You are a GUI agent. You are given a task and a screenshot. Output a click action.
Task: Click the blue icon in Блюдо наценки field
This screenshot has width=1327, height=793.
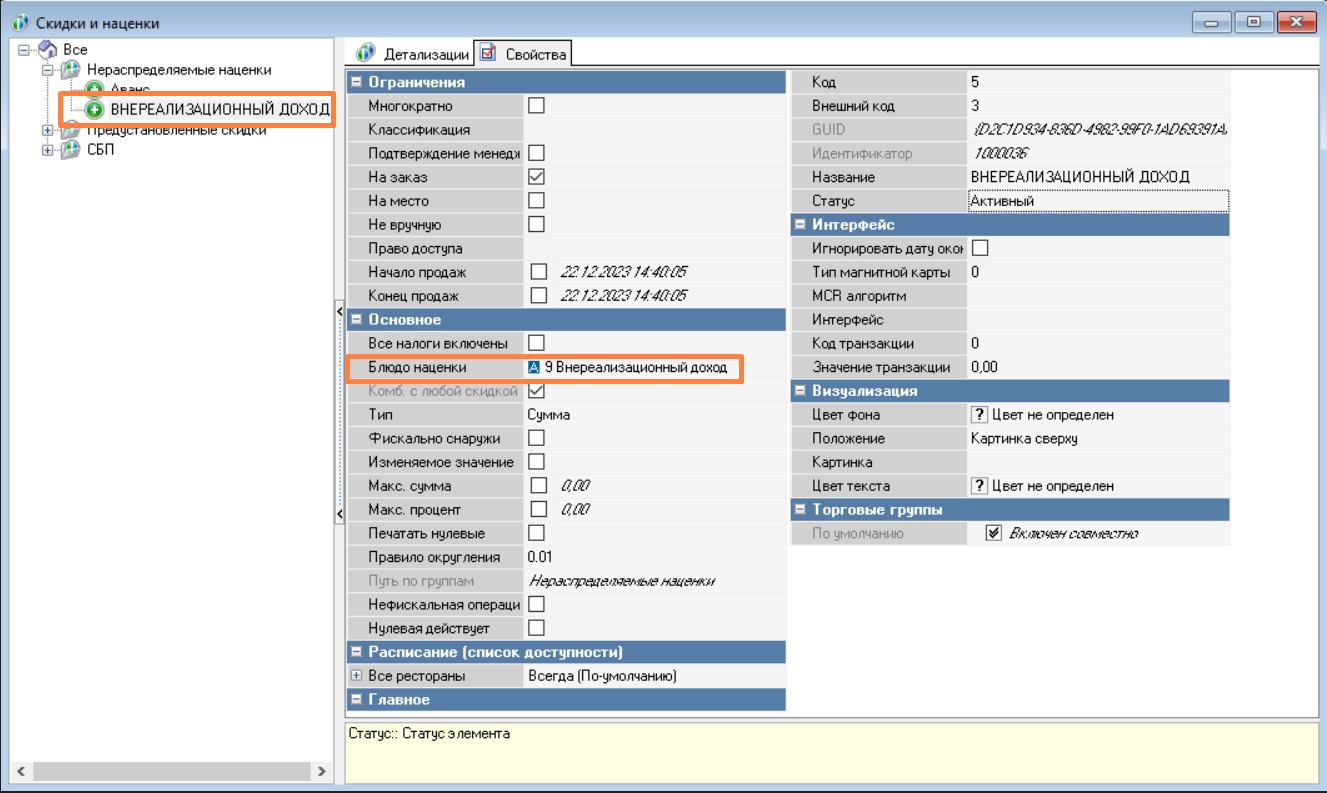coord(534,367)
